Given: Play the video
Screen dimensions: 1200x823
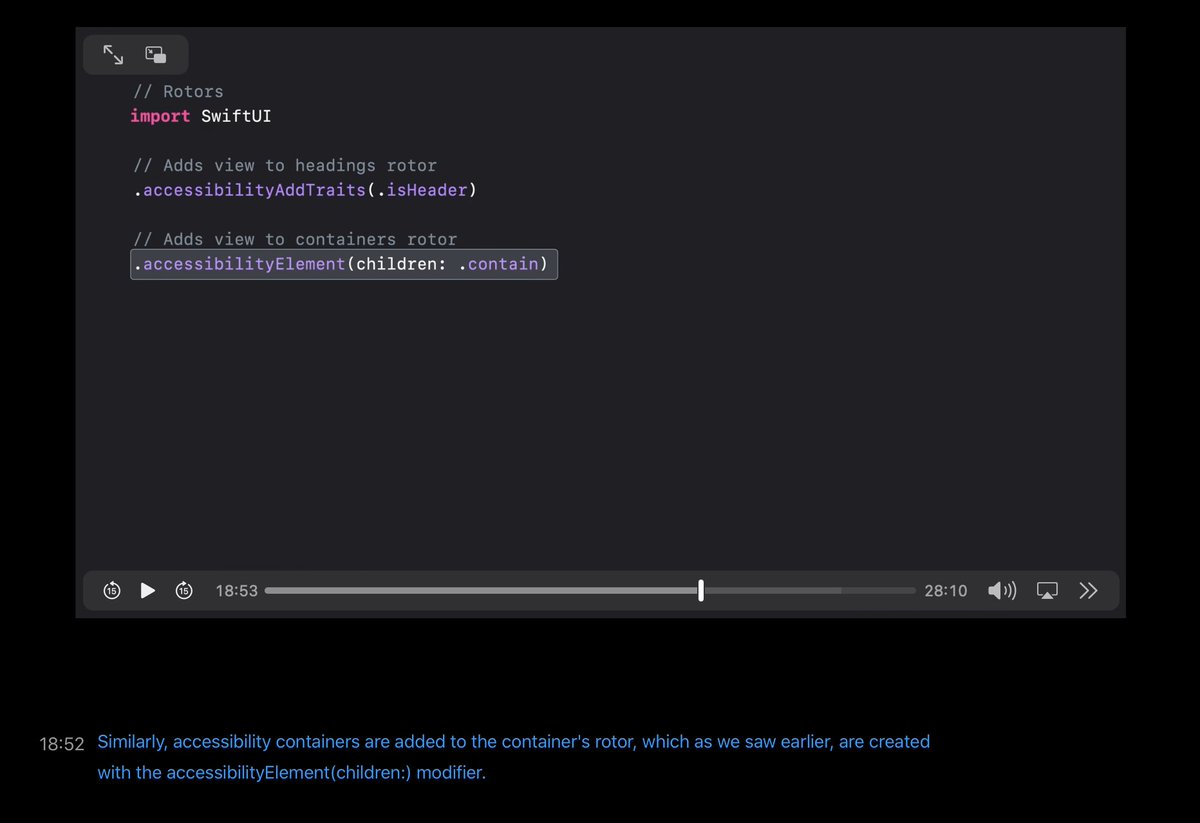Looking at the screenshot, I should pyautogui.click(x=148, y=591).
